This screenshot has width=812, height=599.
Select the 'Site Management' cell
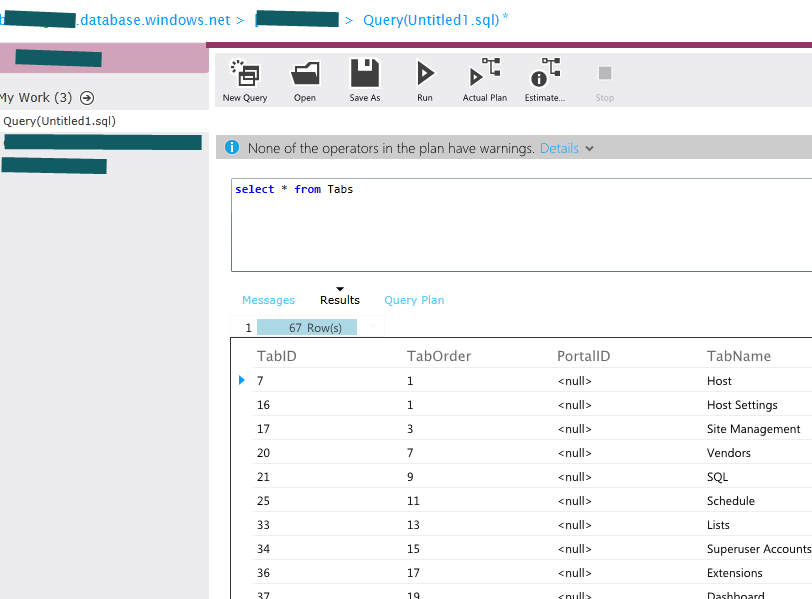point(753,429)
